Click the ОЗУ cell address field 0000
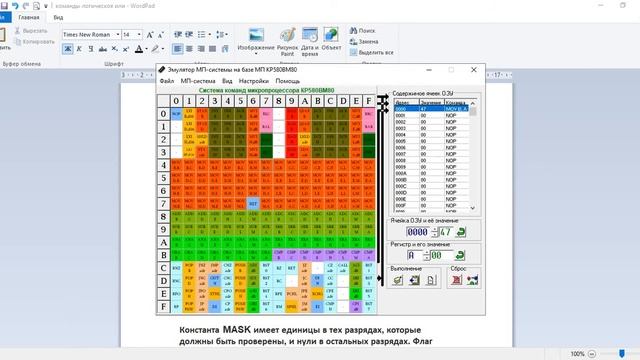640x360 pixels. click(418, 232)
